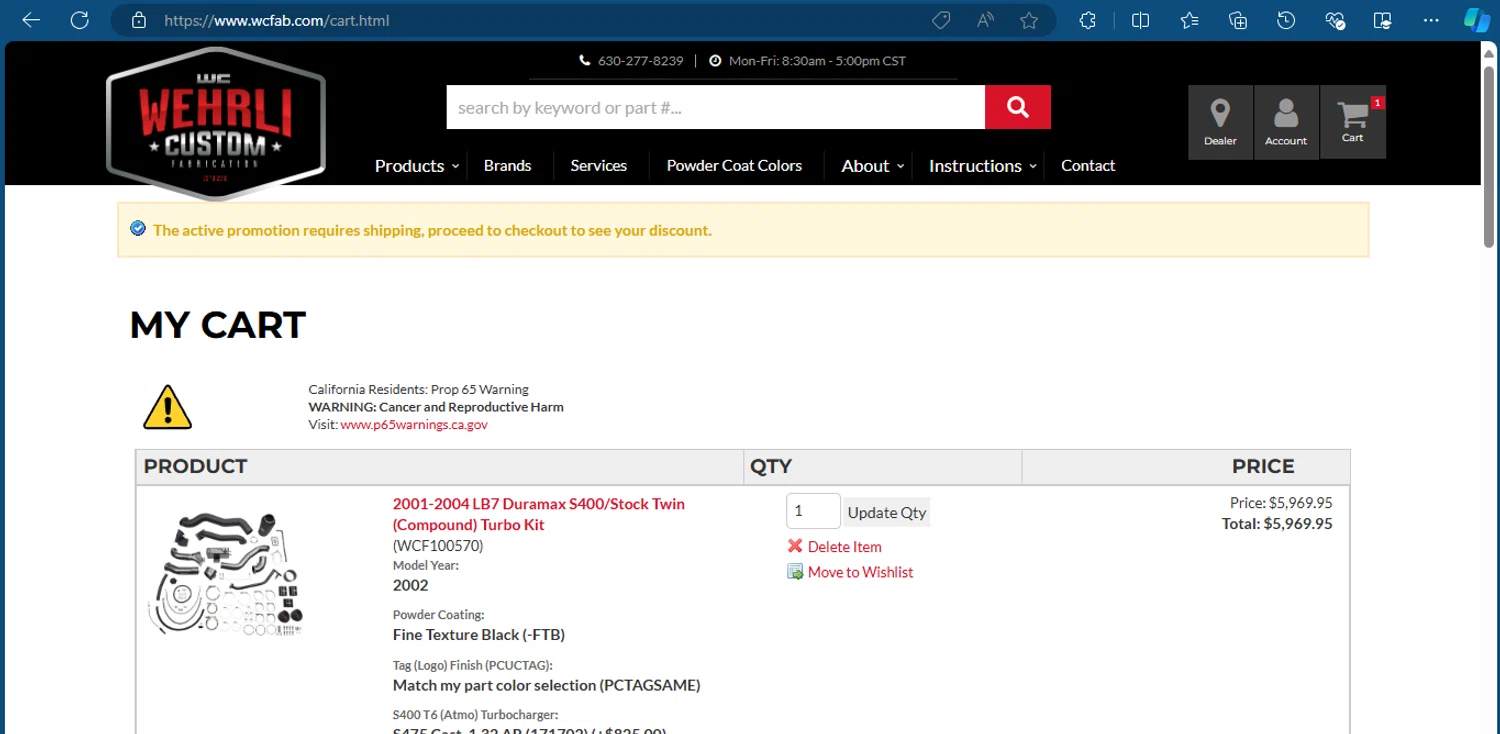This screenshot has width=1500, height=734.
Task: Click the red X Delete Item icon
Action: [795, 546]
